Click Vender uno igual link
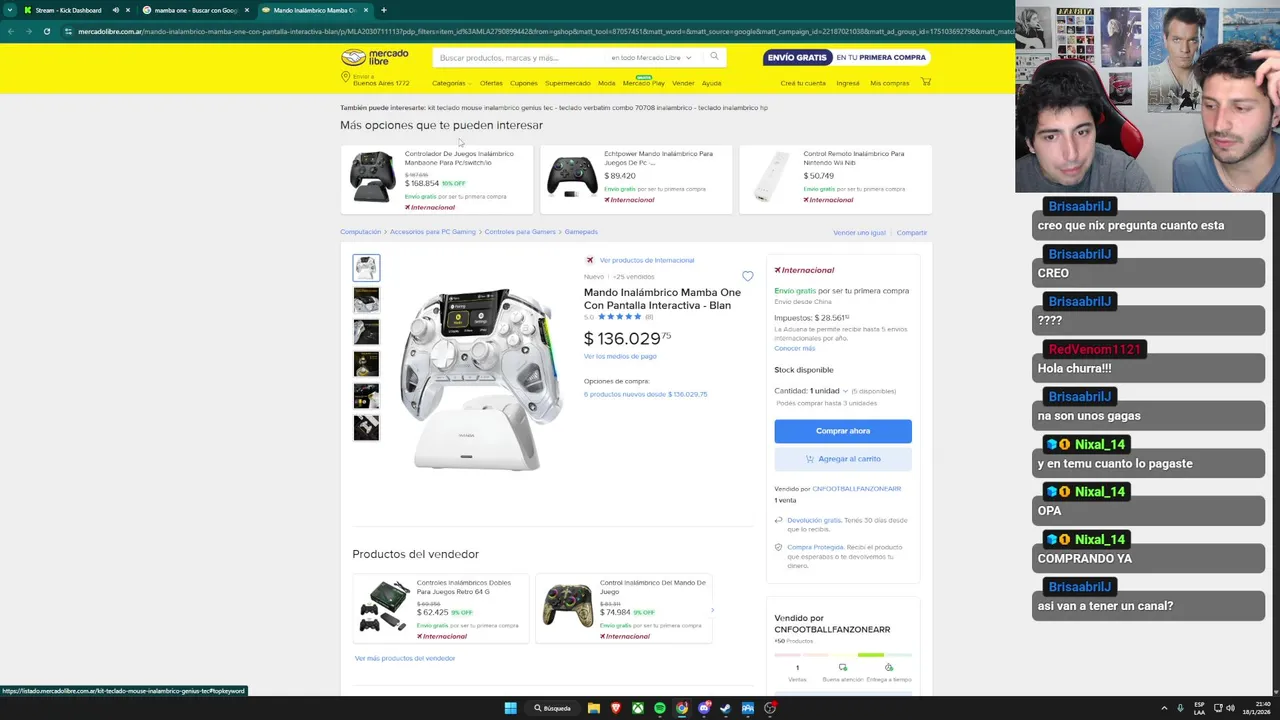The height and width of the screenshot is (720, 1280). point(859,233)
